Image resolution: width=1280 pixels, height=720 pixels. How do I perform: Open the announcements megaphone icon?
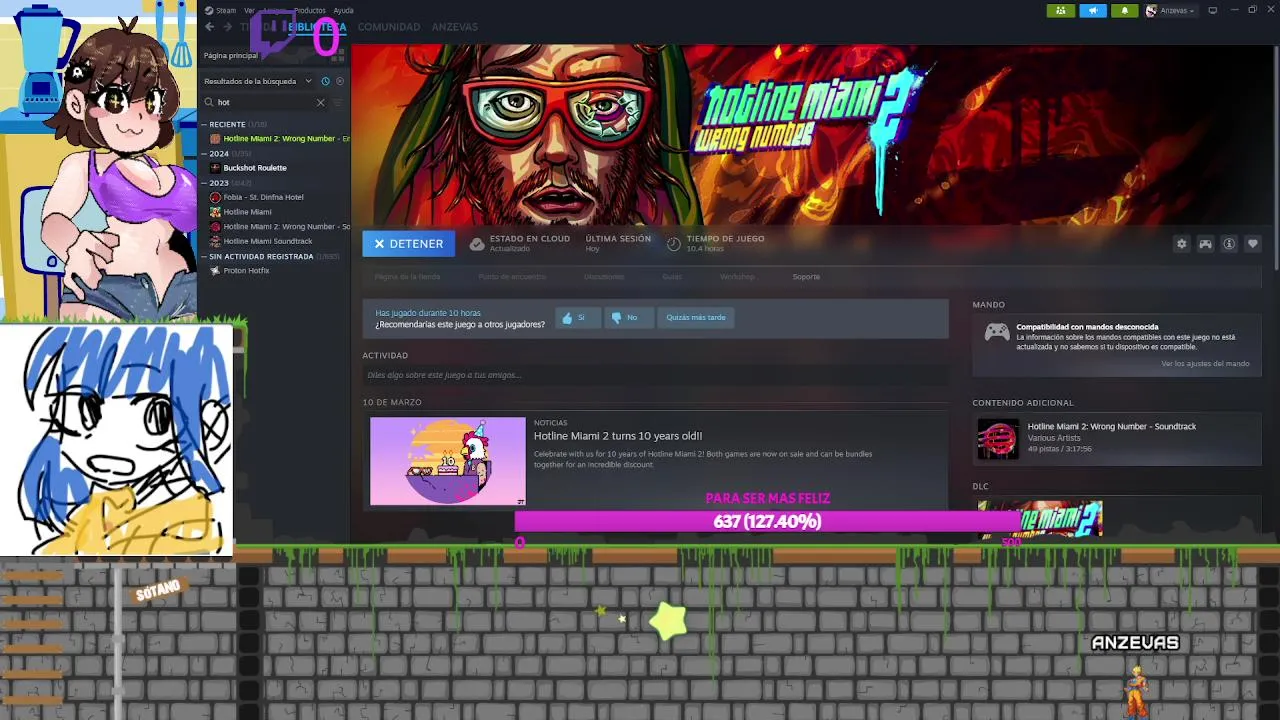1092,11
